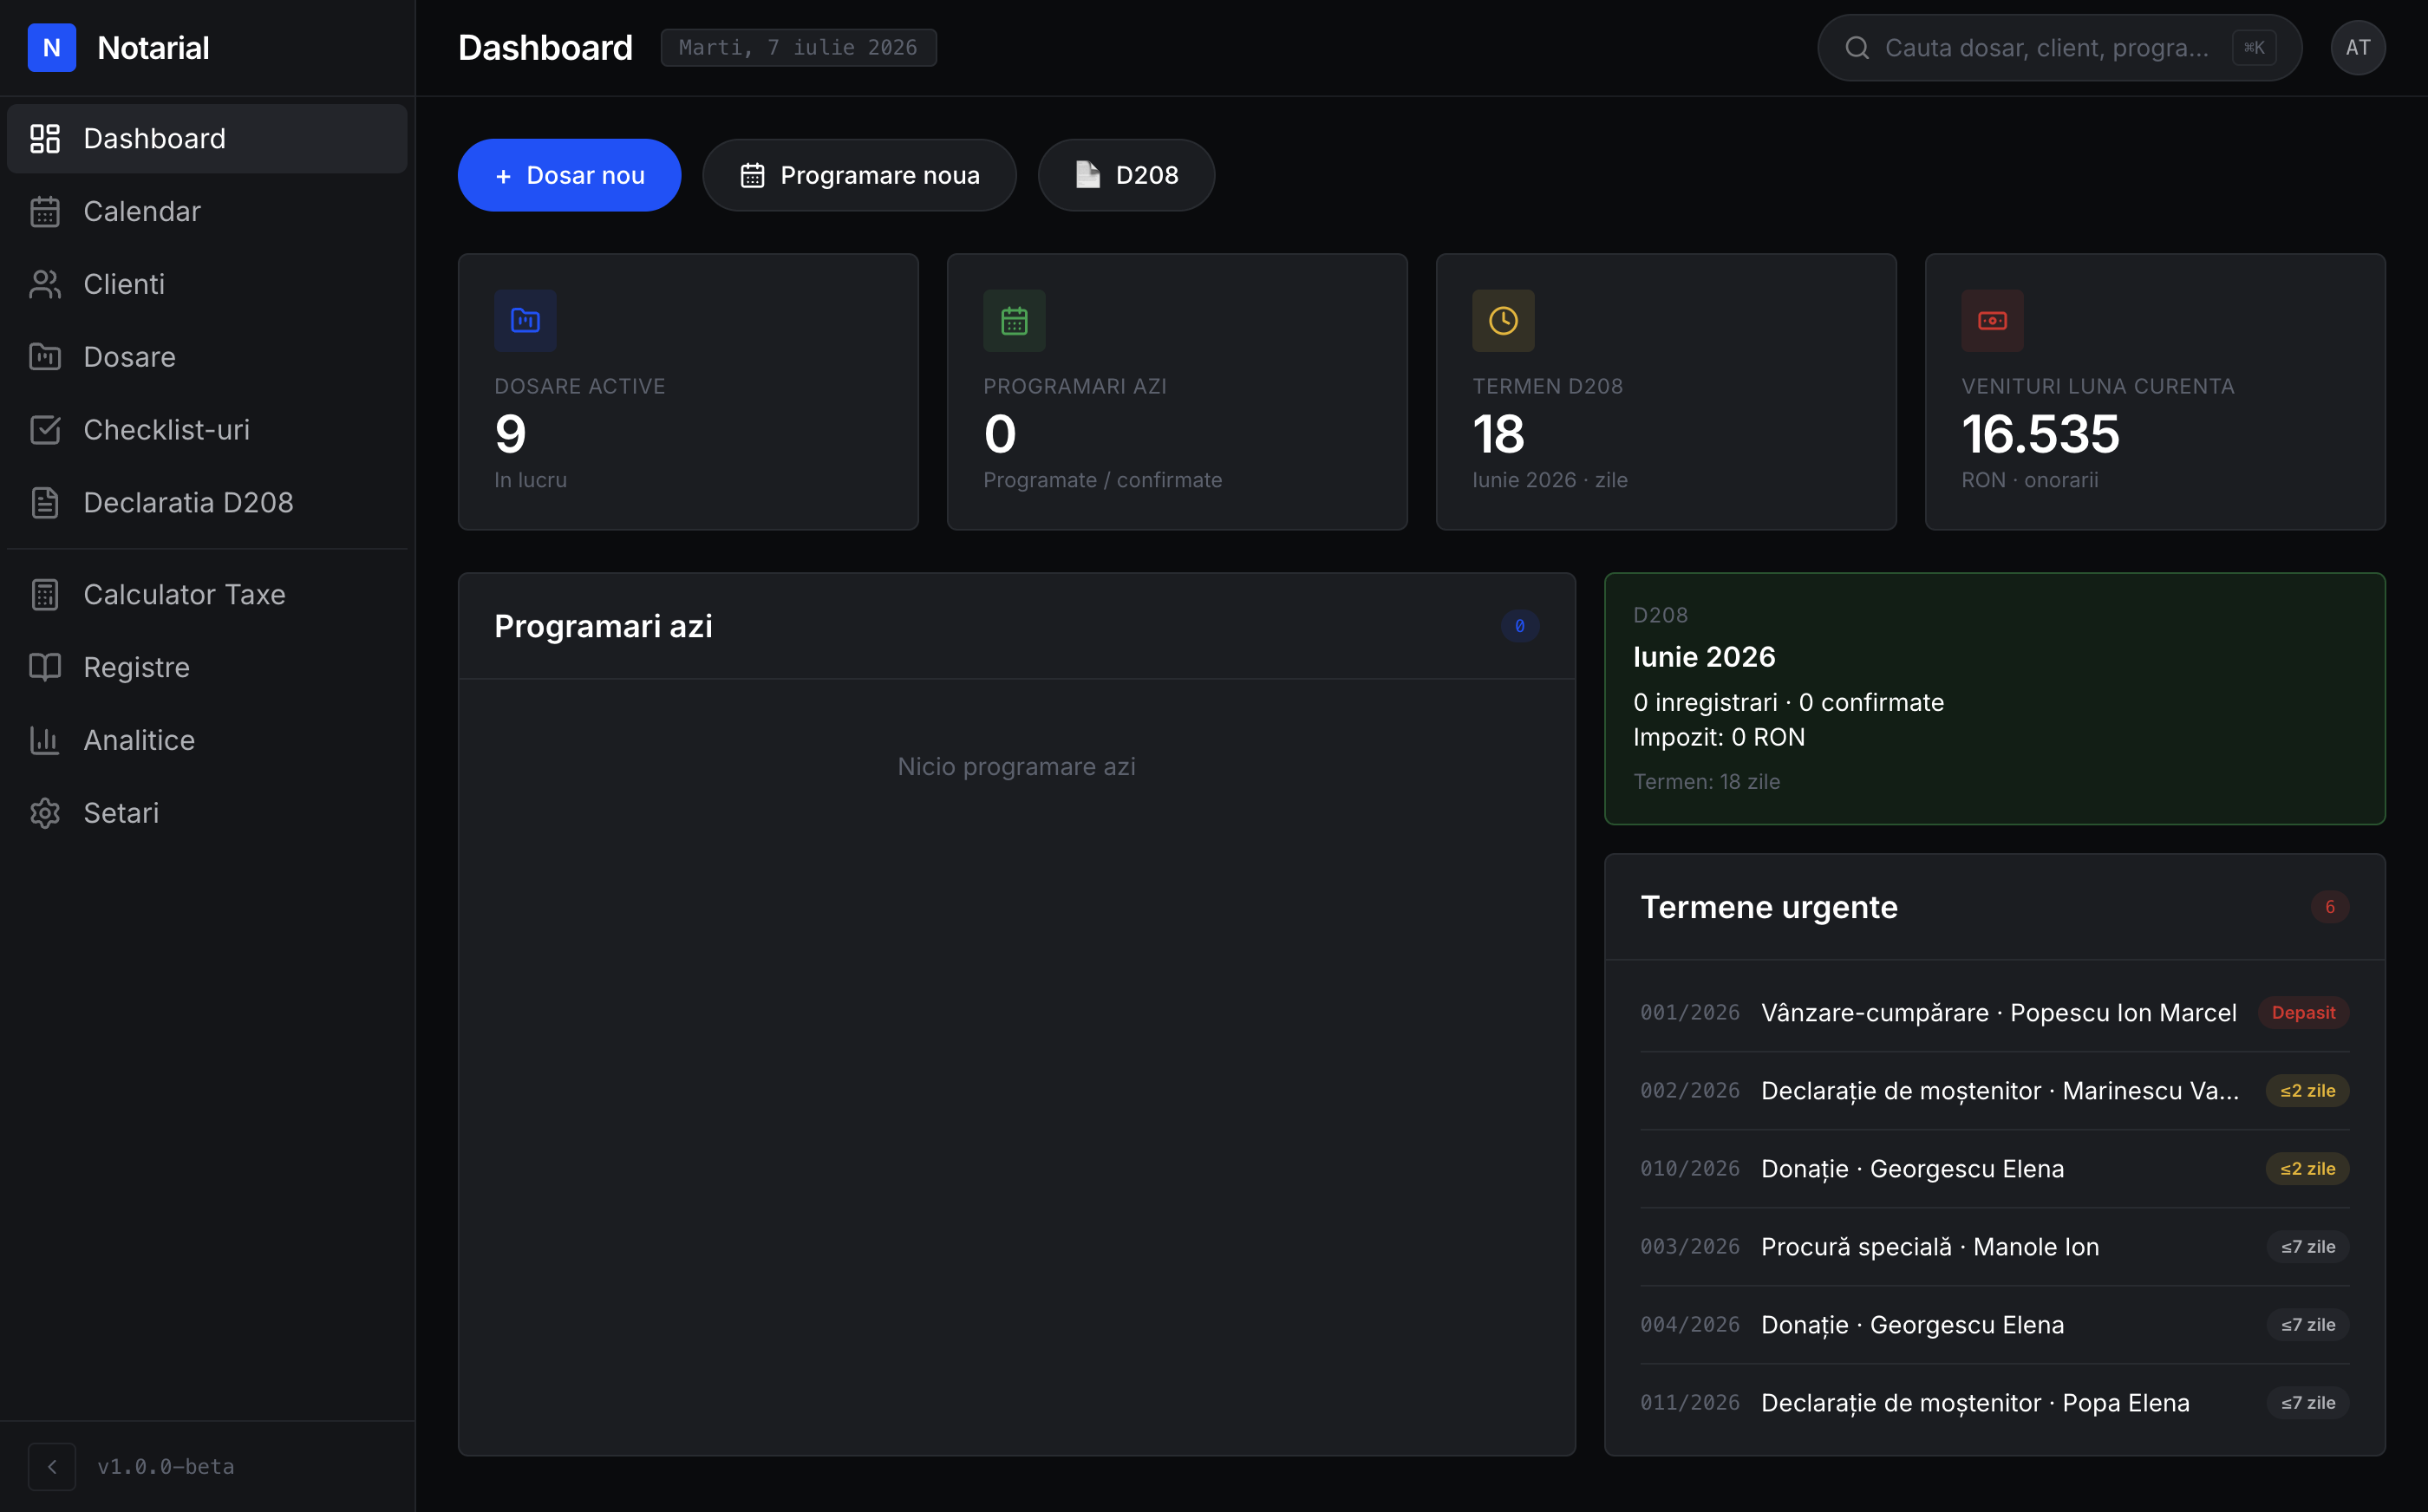Screen dimensions: 2428x1512
Task: Click the ≤7 zile badge on row 011/2026
Action: (x=2307, y=1403)
